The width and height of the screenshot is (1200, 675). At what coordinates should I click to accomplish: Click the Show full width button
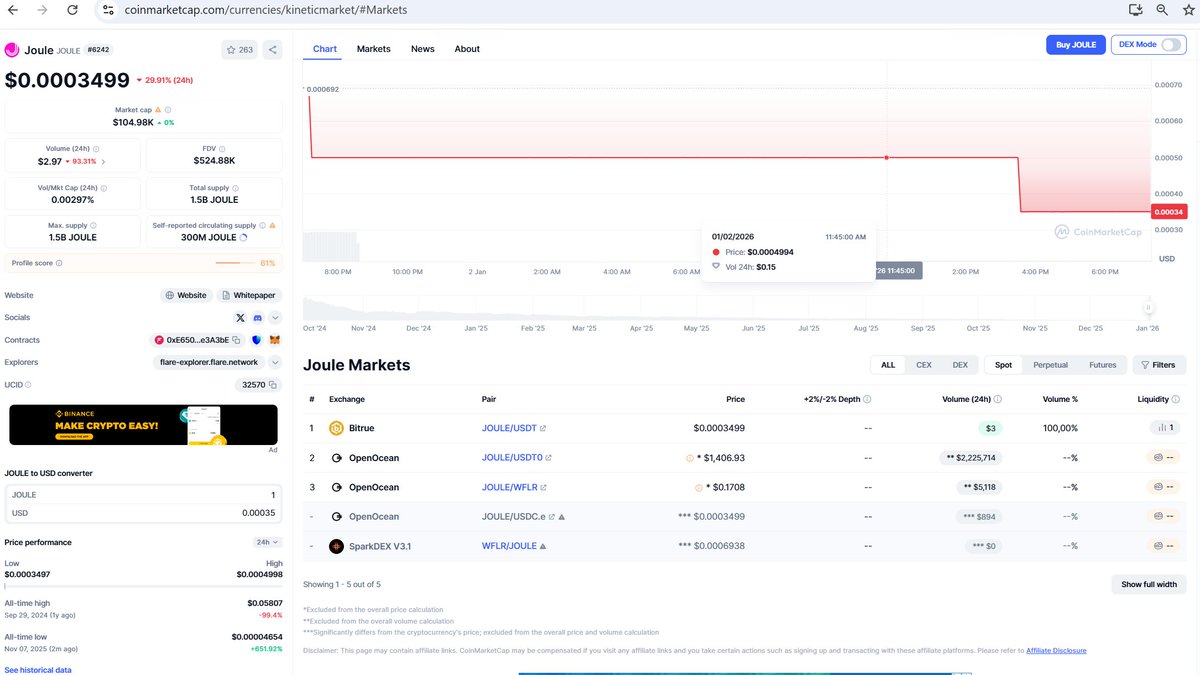tap(1149, 584)
